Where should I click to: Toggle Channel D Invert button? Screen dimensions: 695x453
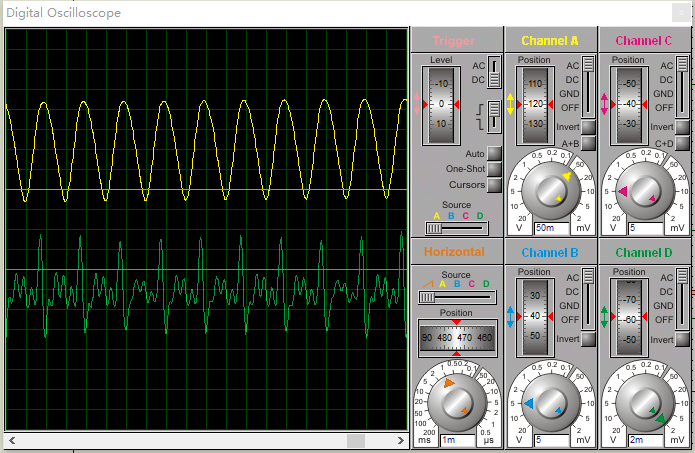coord(682,339)
